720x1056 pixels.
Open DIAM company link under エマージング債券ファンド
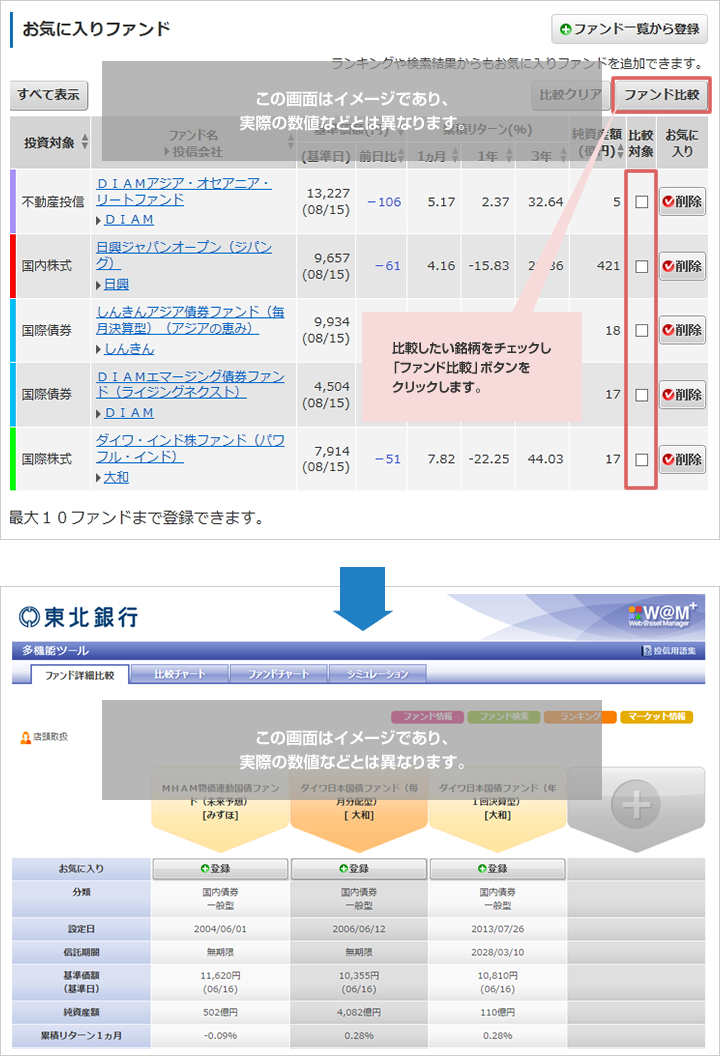pyautogui.click(x=129, y=413)
